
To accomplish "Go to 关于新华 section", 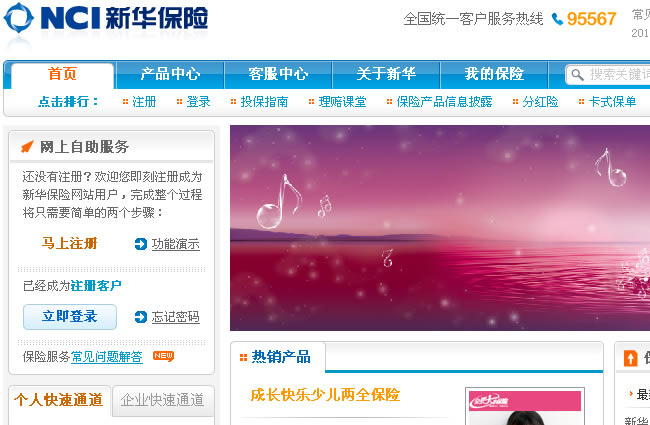I will click(x=386, y=75).
